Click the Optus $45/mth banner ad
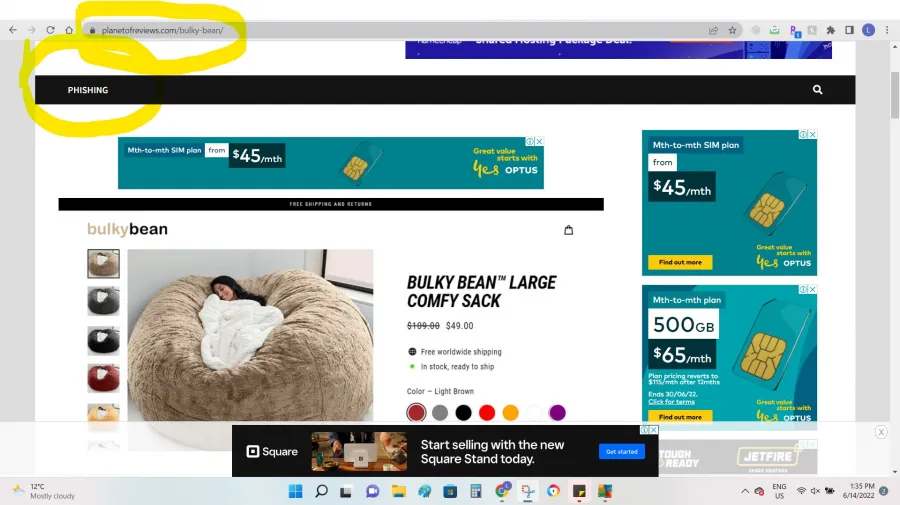 coord(331,163)
